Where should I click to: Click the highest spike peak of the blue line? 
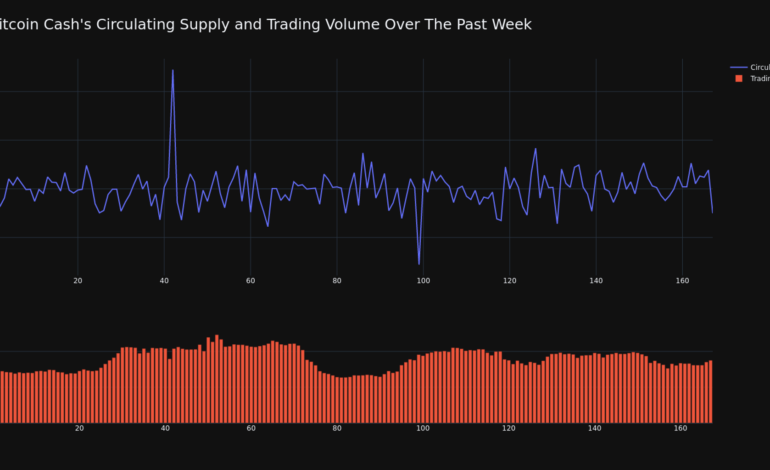tap(172, 71)
